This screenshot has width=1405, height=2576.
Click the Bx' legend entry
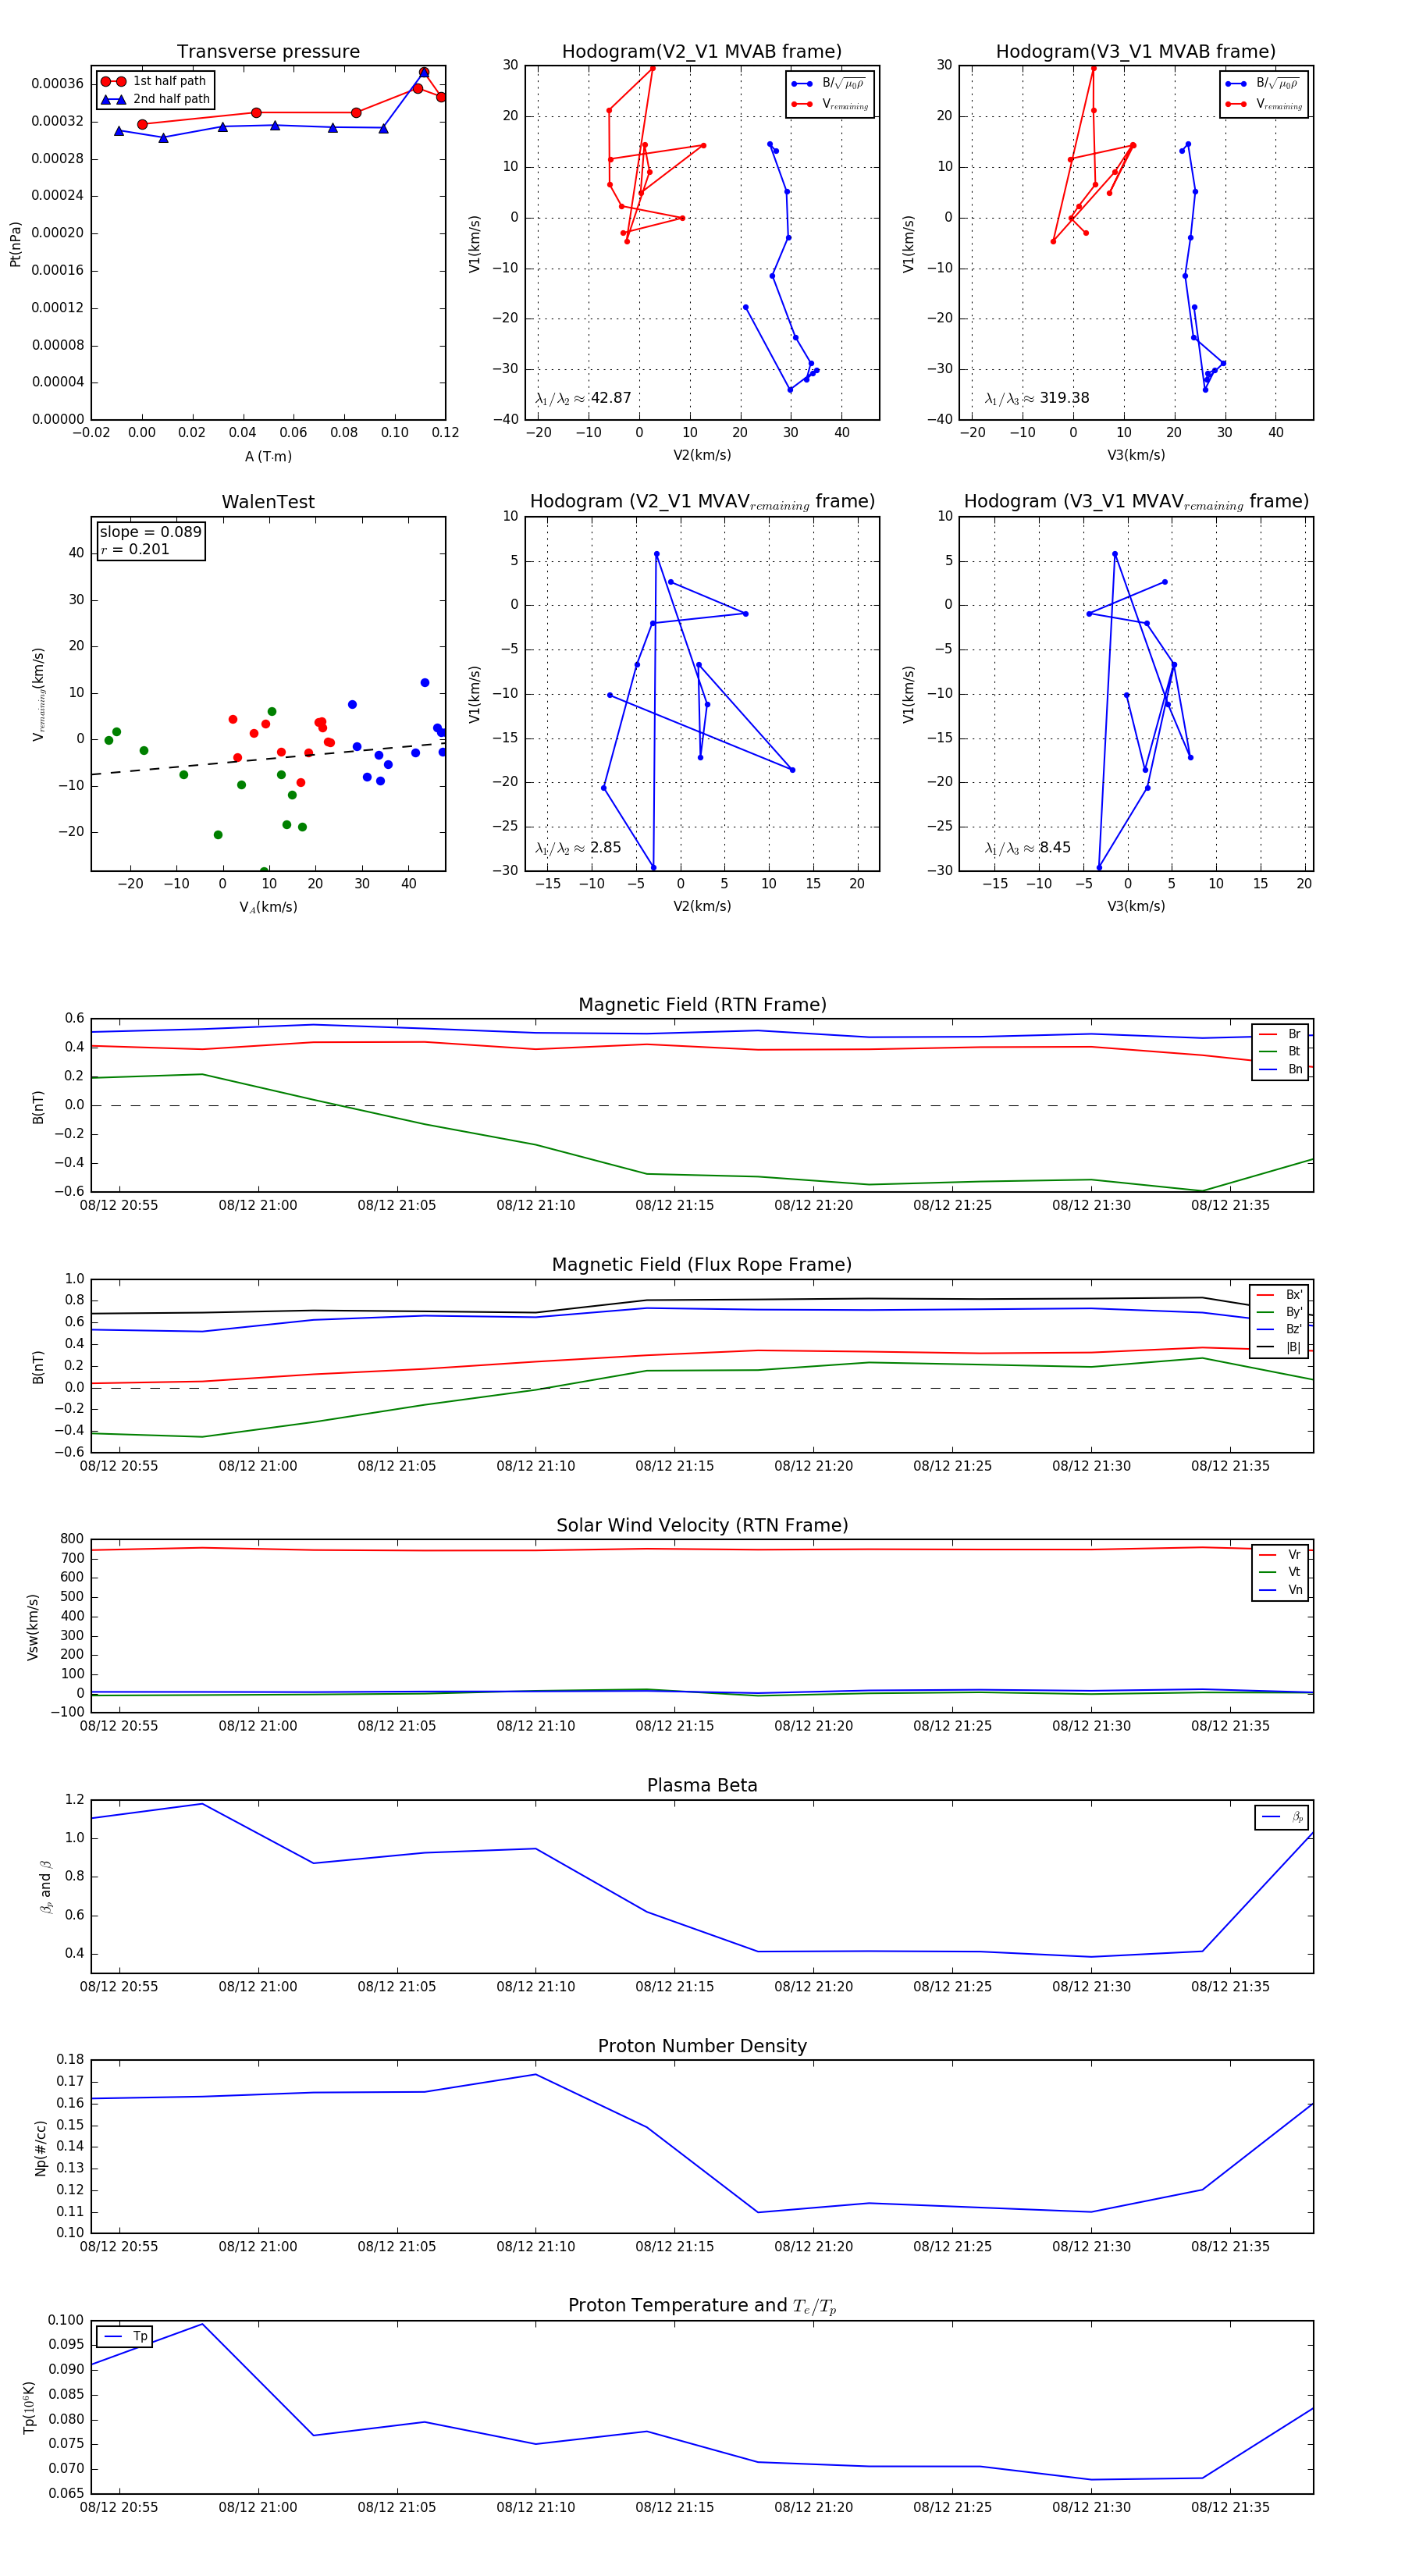[1279, 1294]
